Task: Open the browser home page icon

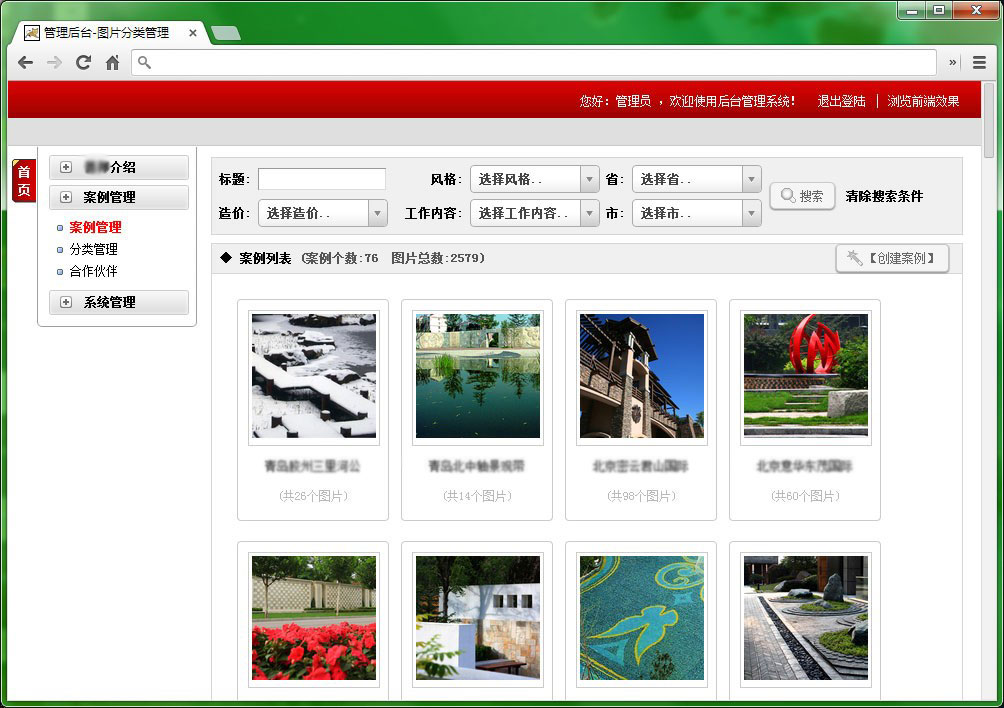Action: coord(112,62)
